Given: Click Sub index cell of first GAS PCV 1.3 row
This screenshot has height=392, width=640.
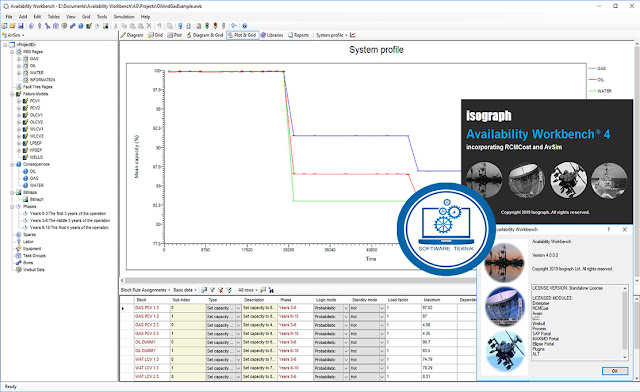Looking at the screenshot, I should coord(188,308).
